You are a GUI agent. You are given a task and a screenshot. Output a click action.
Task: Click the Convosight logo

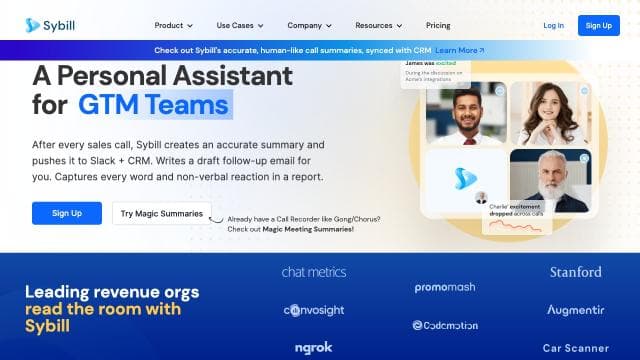coord(314,310)
